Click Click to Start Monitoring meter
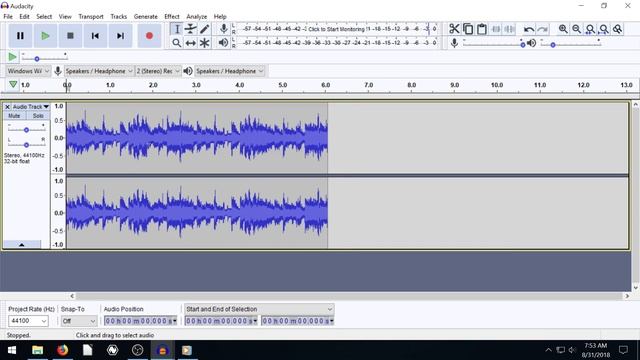 (337, 29)
